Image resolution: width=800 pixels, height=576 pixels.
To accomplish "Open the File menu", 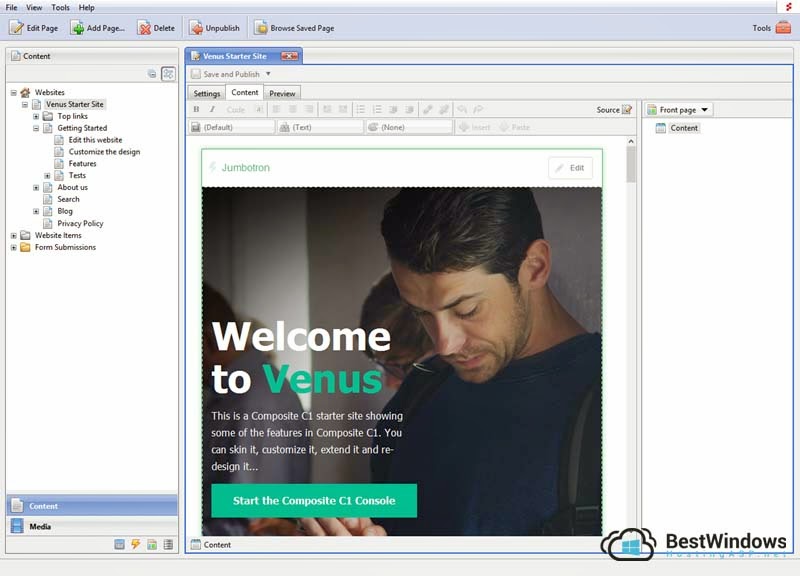I will coord(11,8).
